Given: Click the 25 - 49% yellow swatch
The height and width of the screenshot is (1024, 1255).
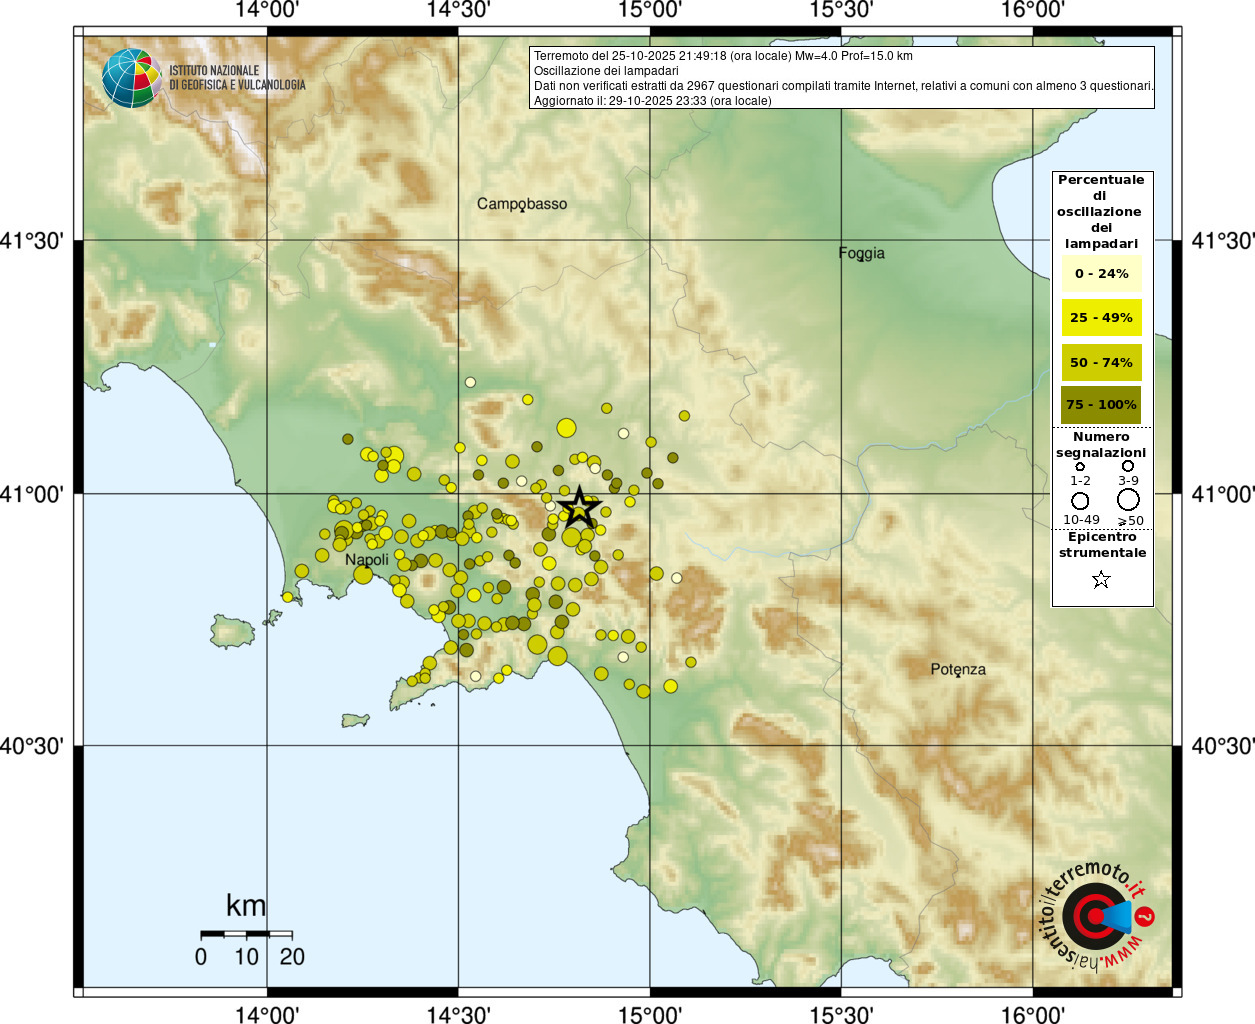Looking at the screenshot, I should (x=1101, y=317).
